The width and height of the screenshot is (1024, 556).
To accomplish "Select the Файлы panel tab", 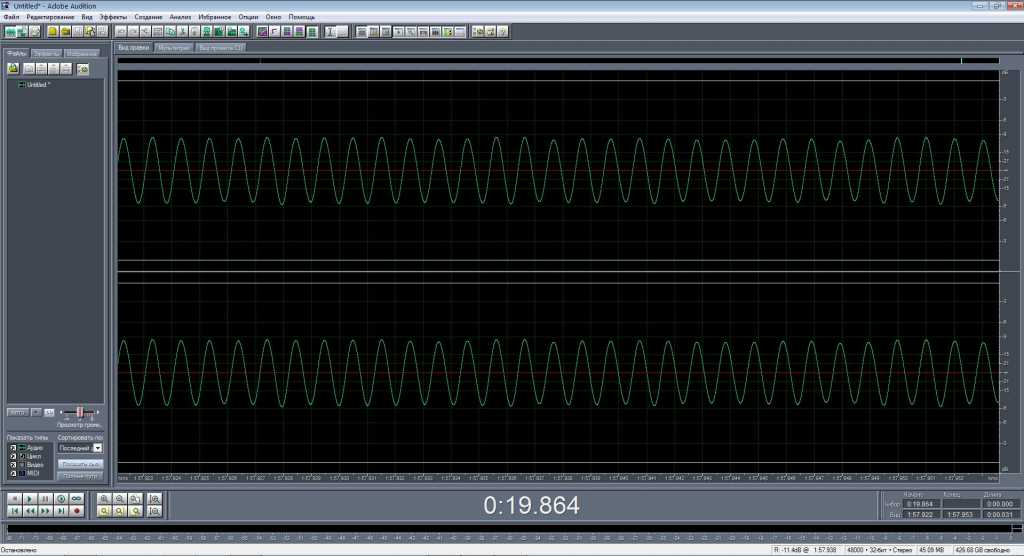I will [x=17, y=54].
